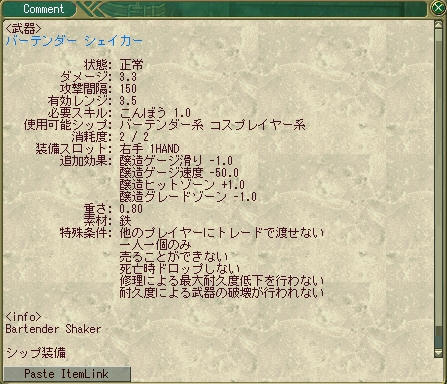Click the 攻撃間隔 value 150

128,89
